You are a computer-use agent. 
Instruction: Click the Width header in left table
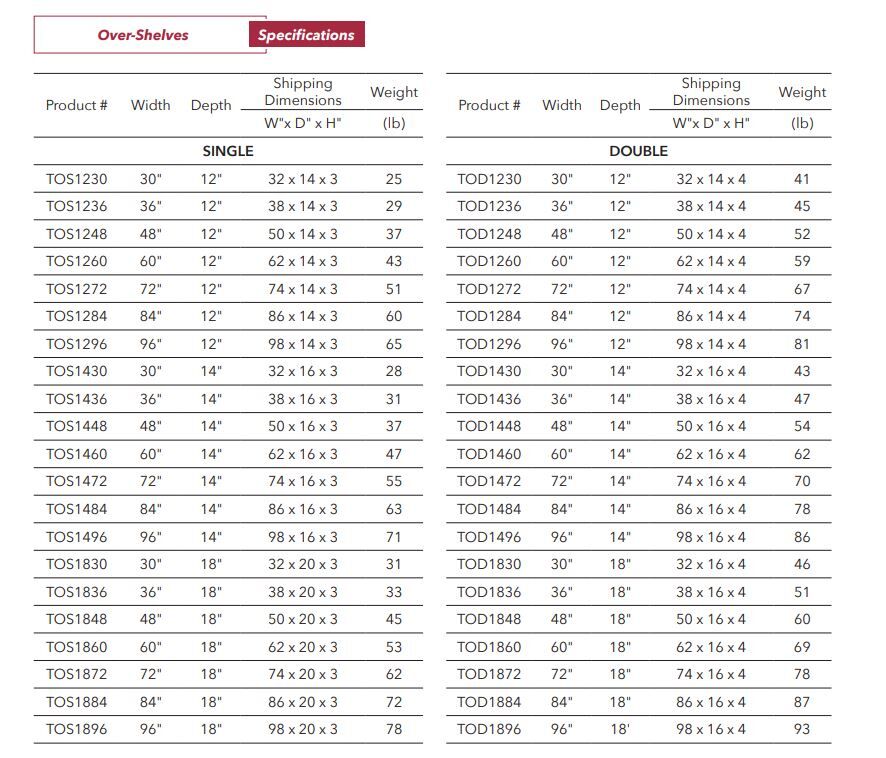150,105
